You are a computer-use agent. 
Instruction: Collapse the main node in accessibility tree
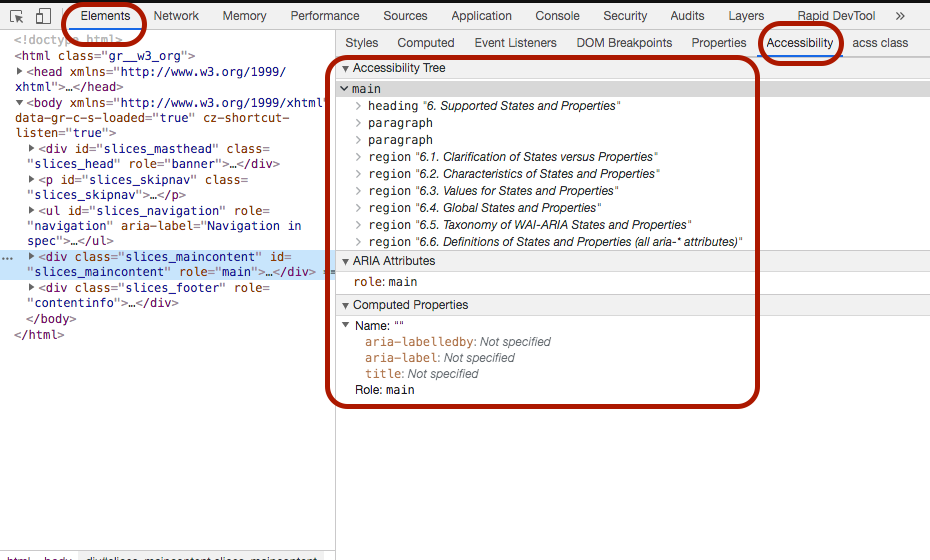click(344, 88)
